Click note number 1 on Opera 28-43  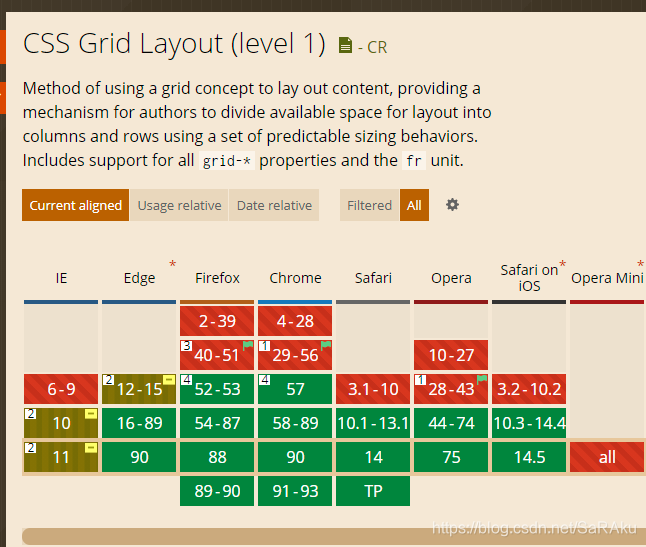tap(420, 380)
